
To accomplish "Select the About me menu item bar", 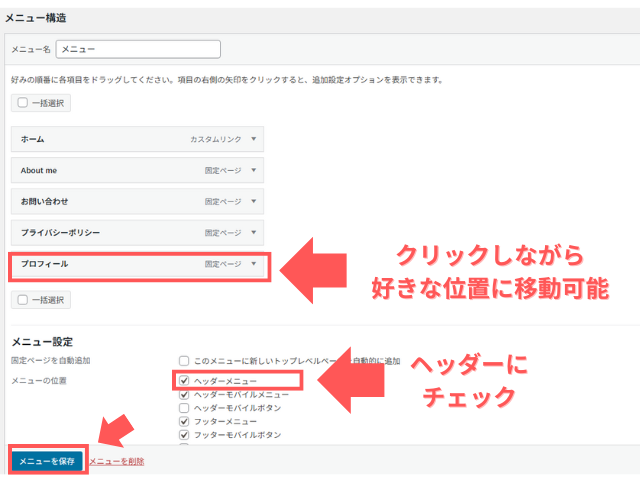I will pos(100,171).
